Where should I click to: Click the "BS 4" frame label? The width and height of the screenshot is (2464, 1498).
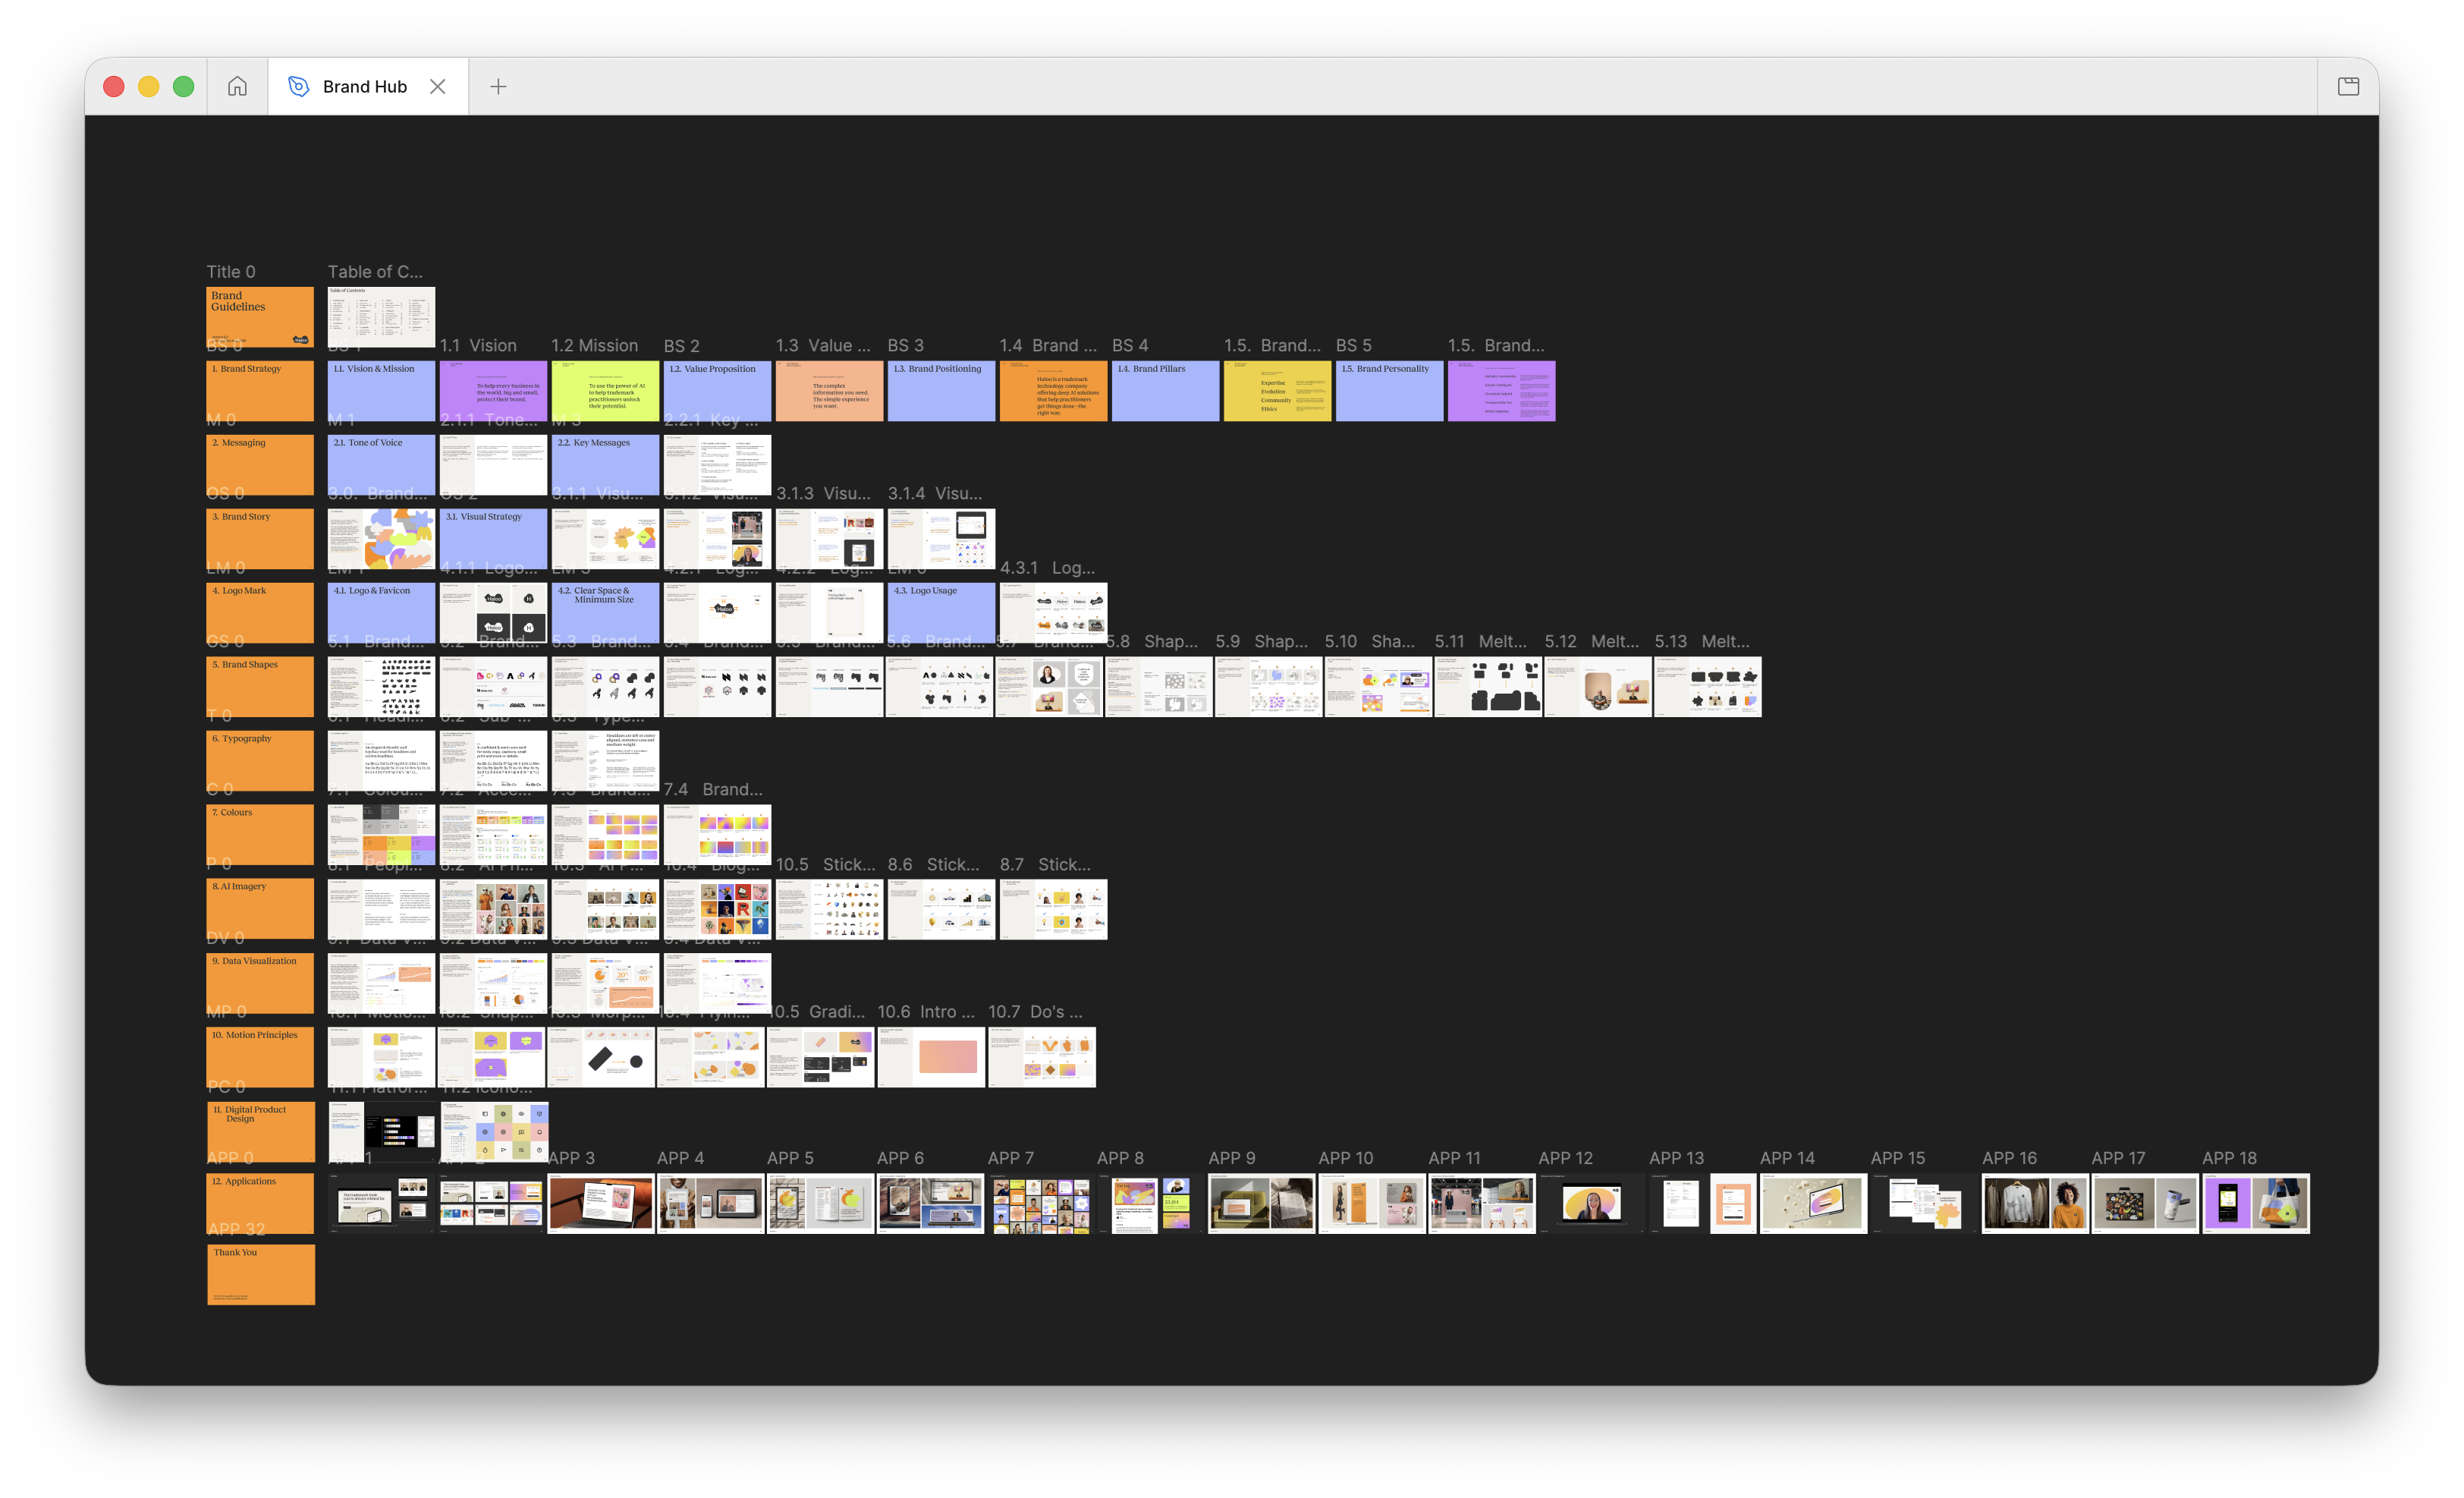coord(1130,345)
